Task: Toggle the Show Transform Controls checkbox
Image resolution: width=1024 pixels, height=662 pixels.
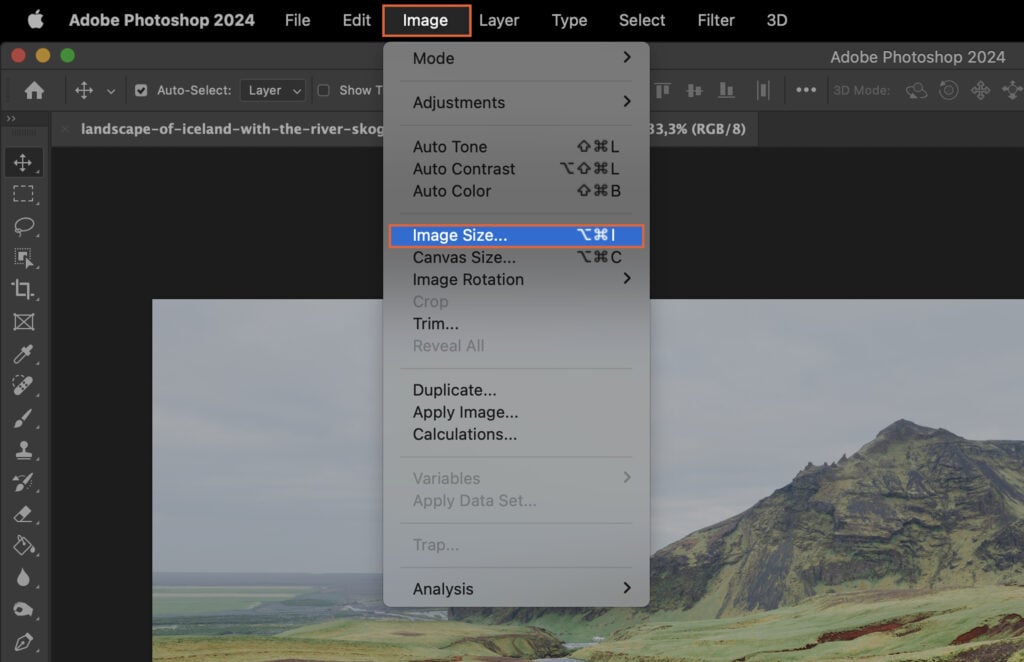Action: 323,89
